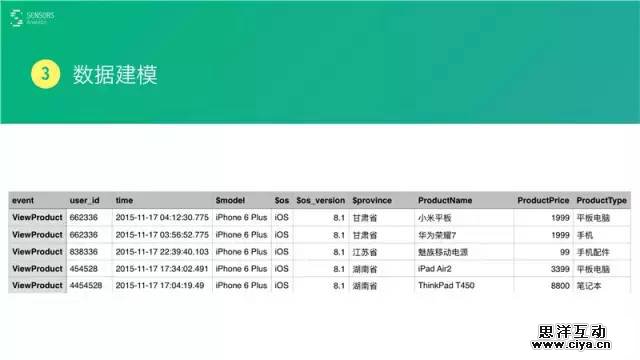The height and width of the screenshot is (360, 640).
Task: Select 平板电脑 in the 小米平板 row
Action: pyautogui.click(x=593, y=218)
